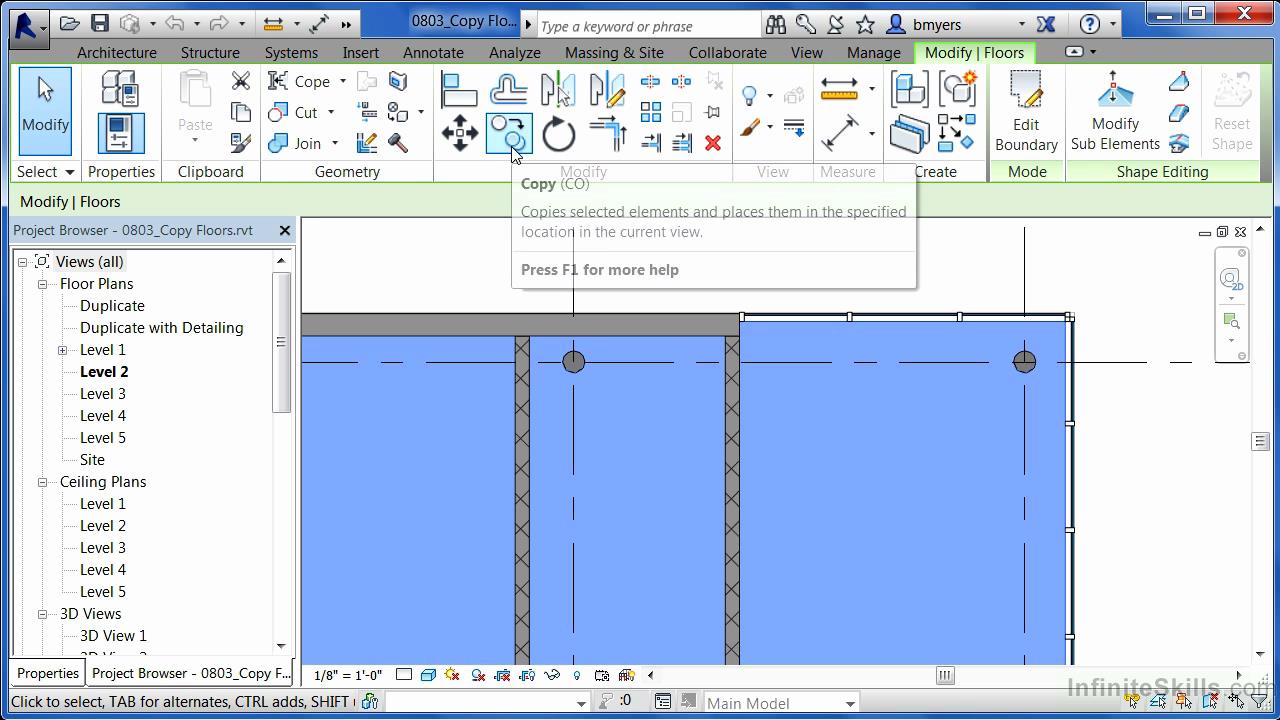Collapse the Floor Plans tree node
Viewport: 1280px width, 720px height.
click(x=43, y=284)
